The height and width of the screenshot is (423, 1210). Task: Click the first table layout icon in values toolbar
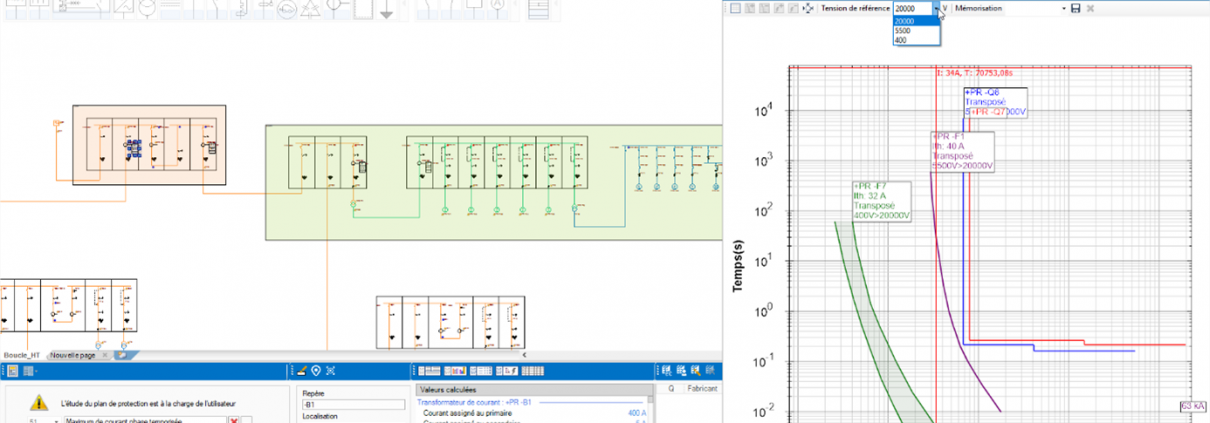point(428,371)
